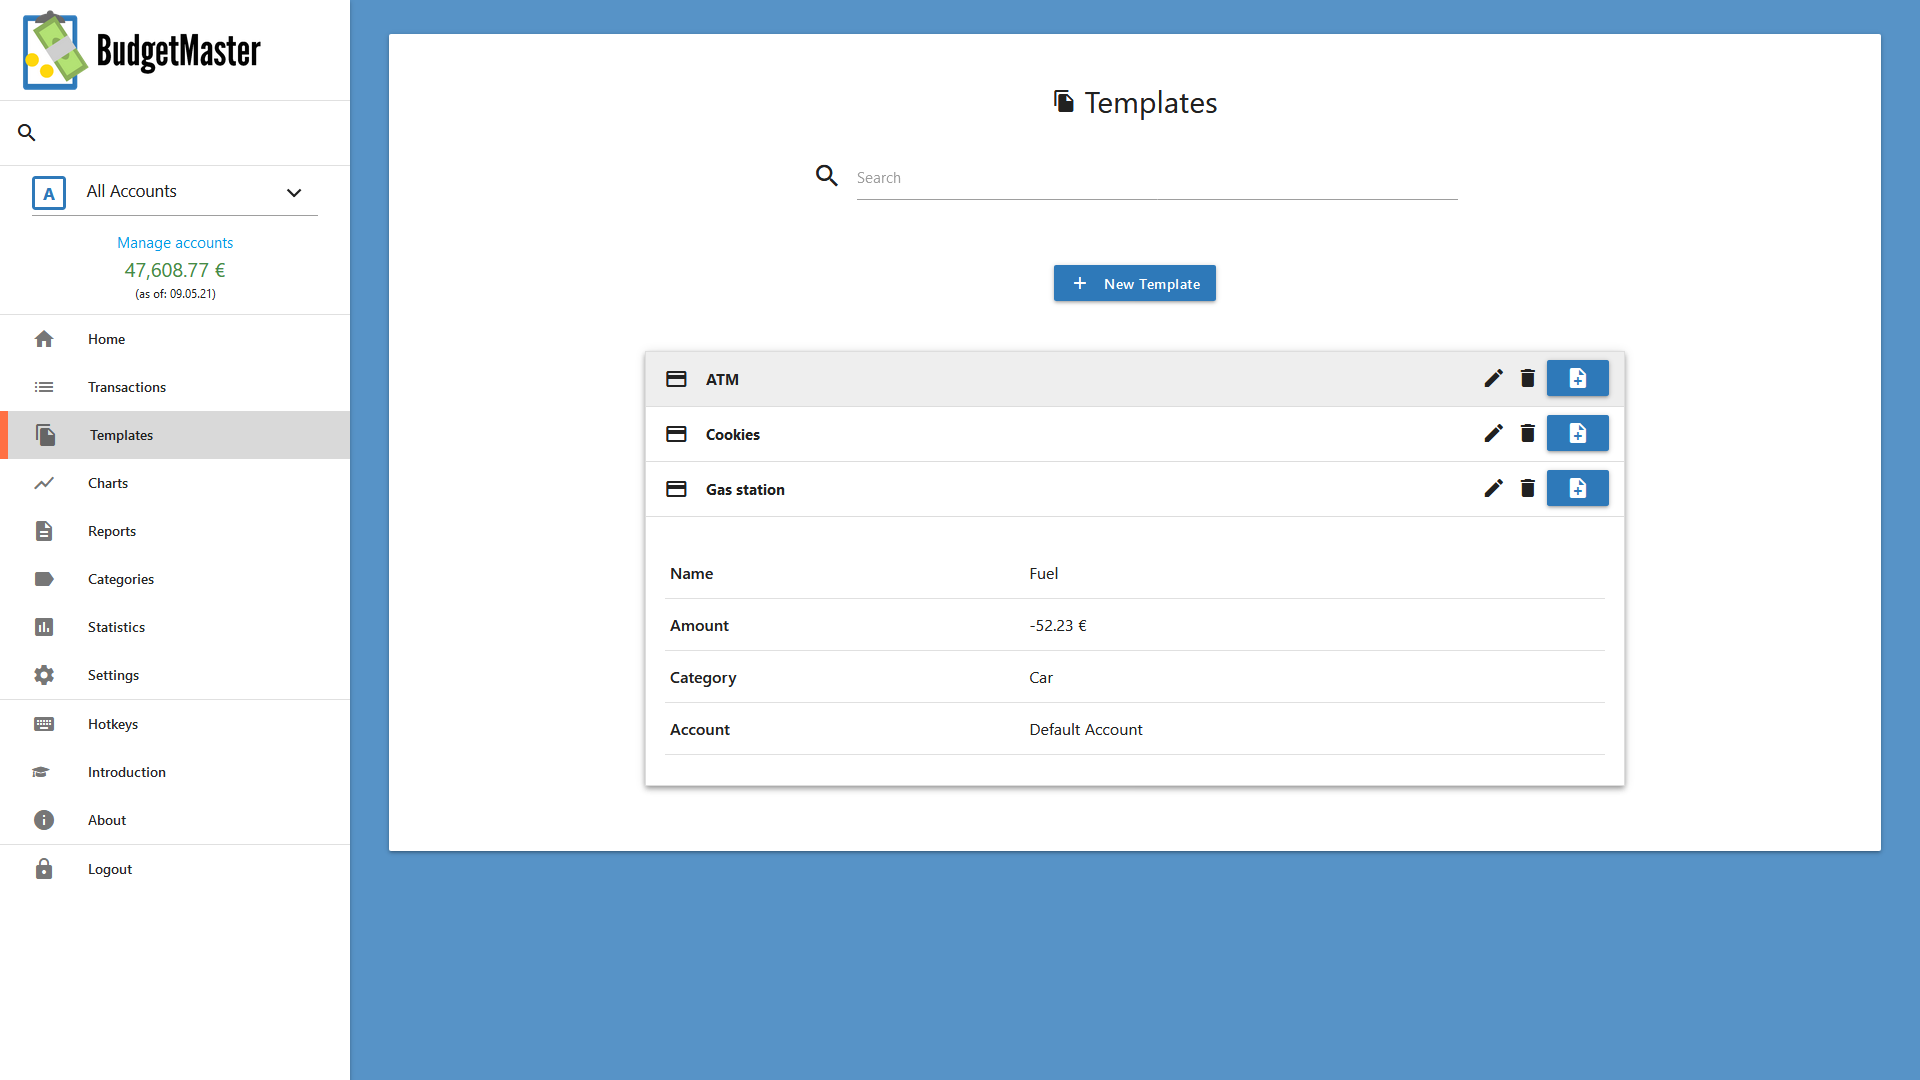This screenshot has height=1080, width=1920.
Task: Click the BudgetMaster logo
Action: [x=141, y=50]
